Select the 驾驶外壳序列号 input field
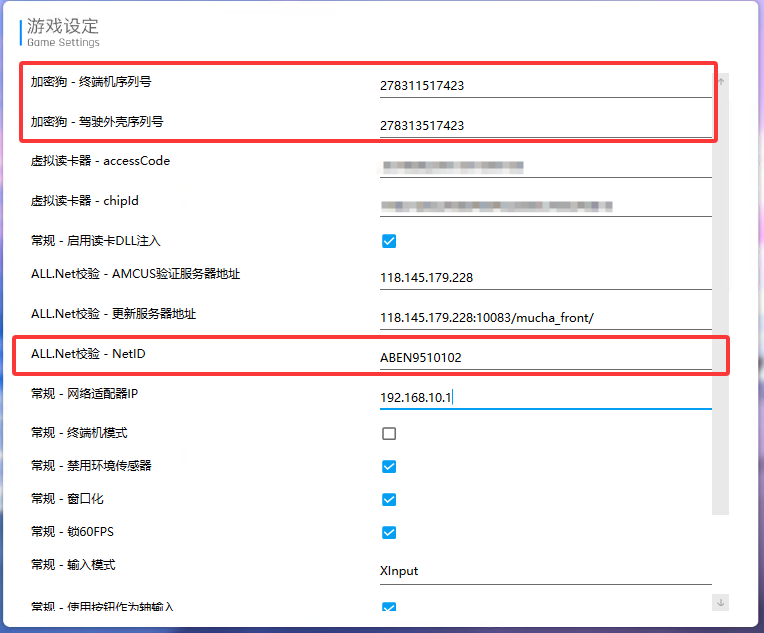The height and width of the screenshot is (633, 764). [545, 126]
